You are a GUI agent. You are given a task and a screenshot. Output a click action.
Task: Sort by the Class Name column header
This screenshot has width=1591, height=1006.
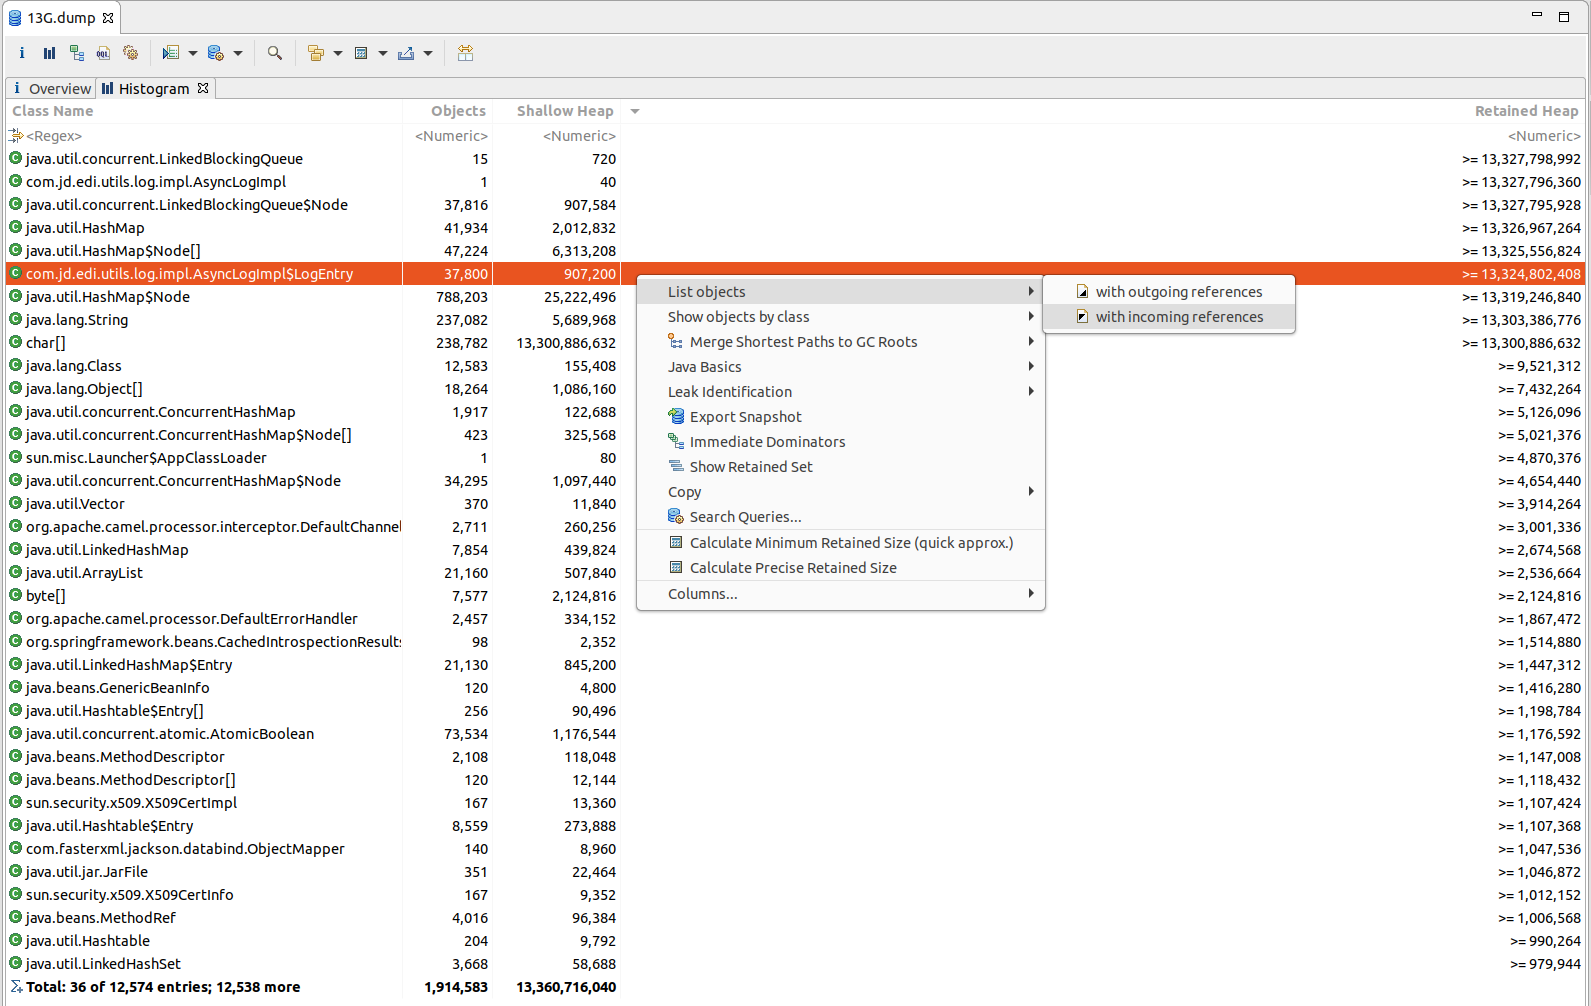pos(204,111)
